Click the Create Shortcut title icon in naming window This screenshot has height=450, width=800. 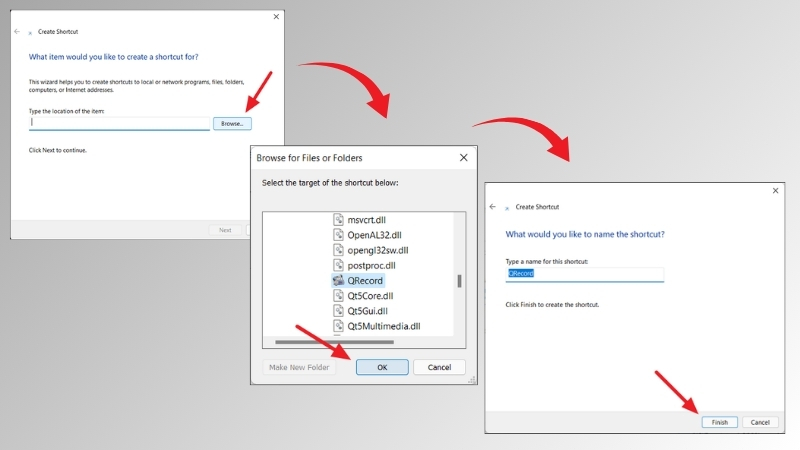pos(507,208)
